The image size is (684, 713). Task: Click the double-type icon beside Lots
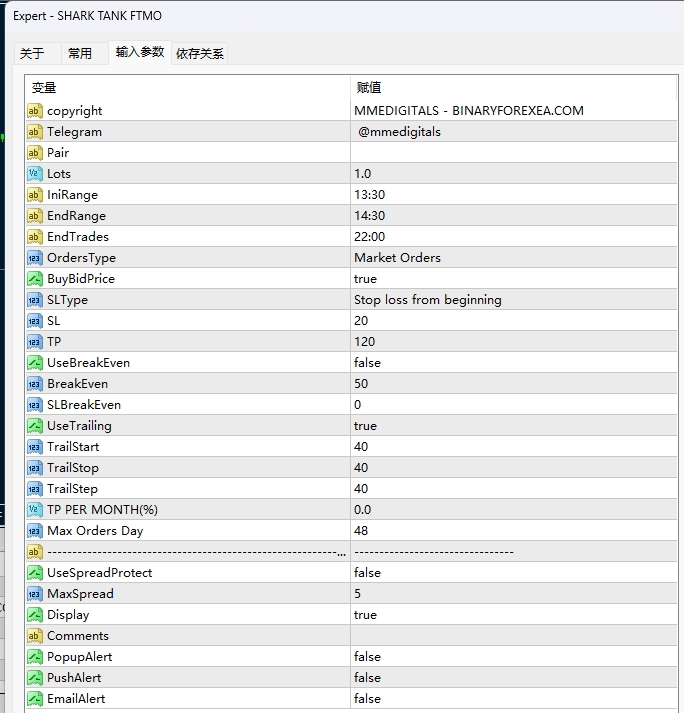point(35,174)
